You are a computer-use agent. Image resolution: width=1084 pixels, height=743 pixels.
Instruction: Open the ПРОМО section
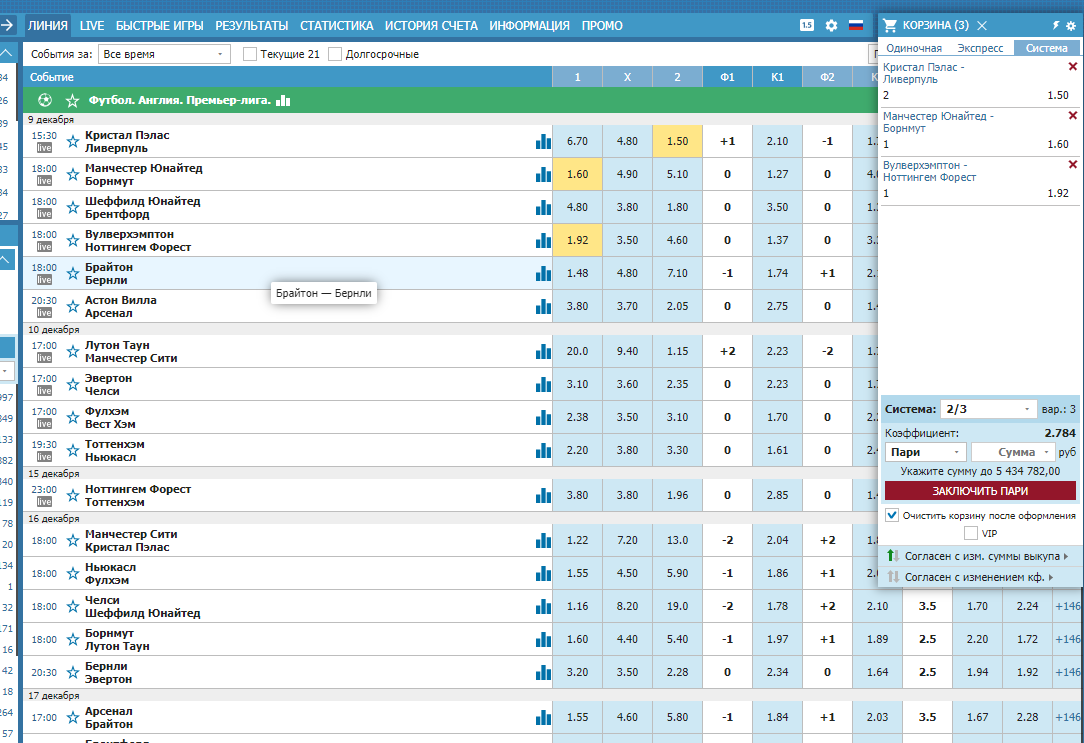(602, 26)
